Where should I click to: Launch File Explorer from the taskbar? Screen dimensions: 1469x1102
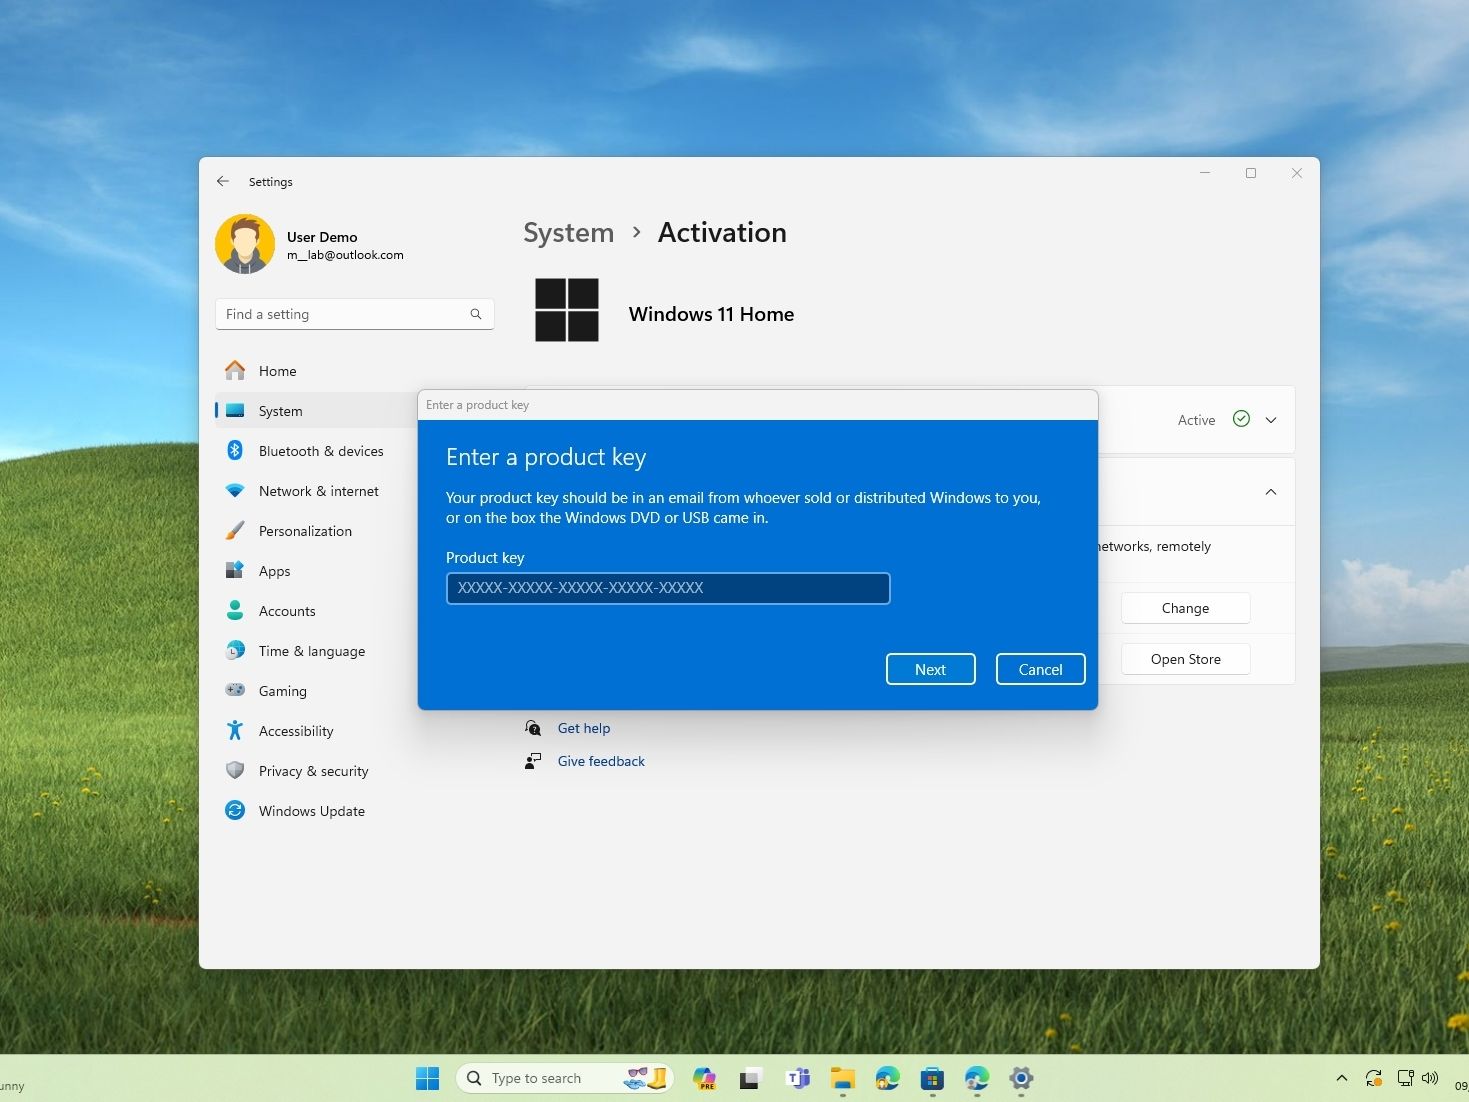842,1078
